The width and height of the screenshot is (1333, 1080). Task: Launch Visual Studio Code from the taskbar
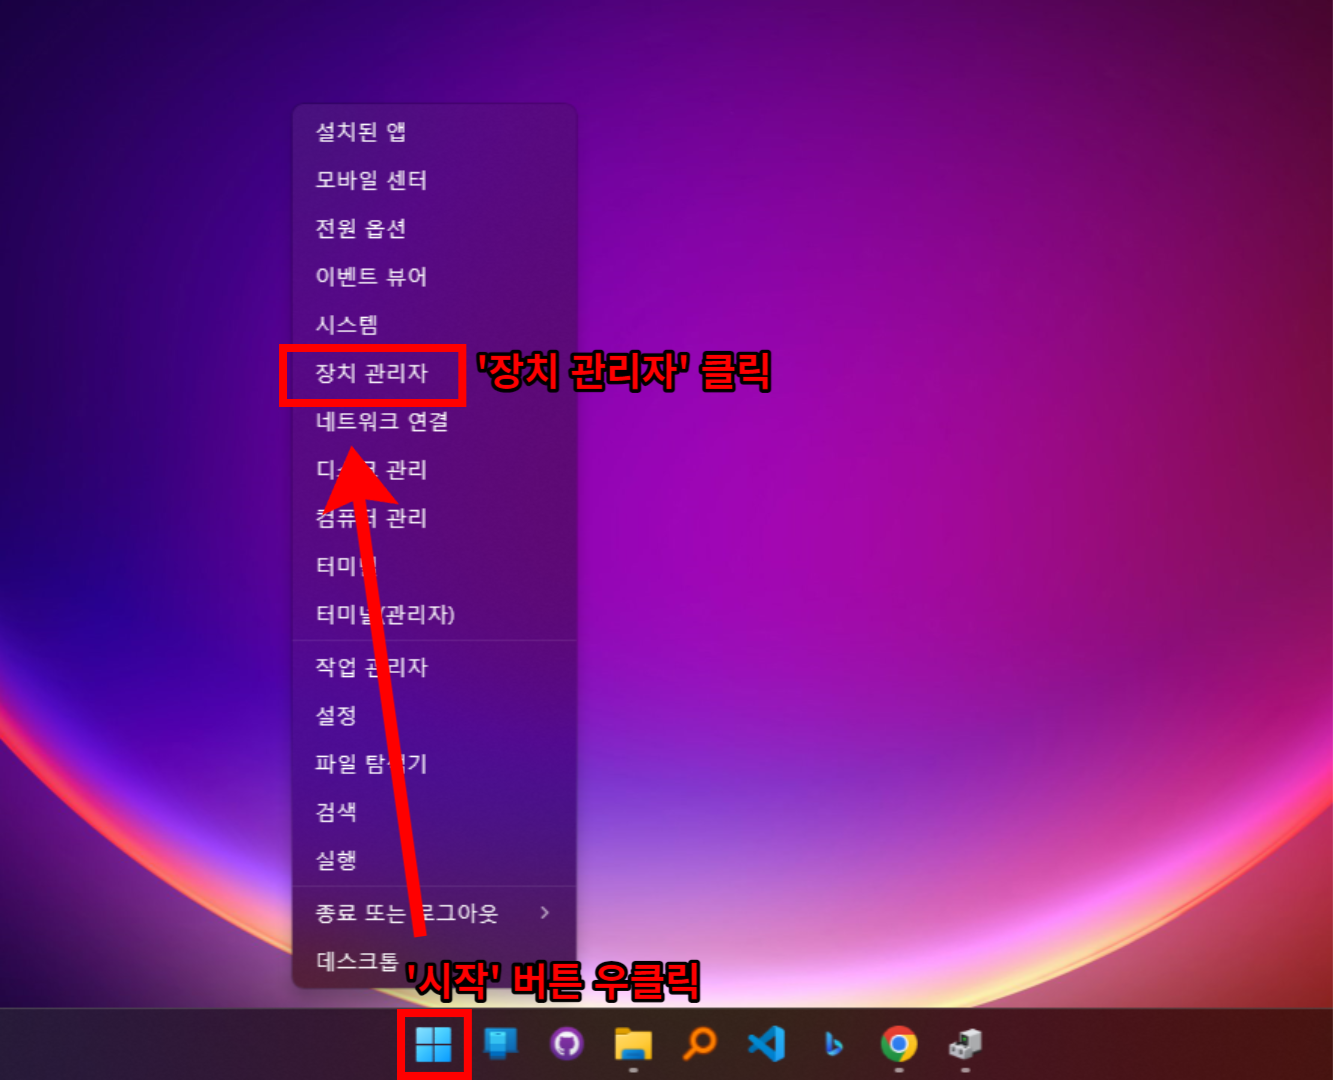coord(765,1044)
